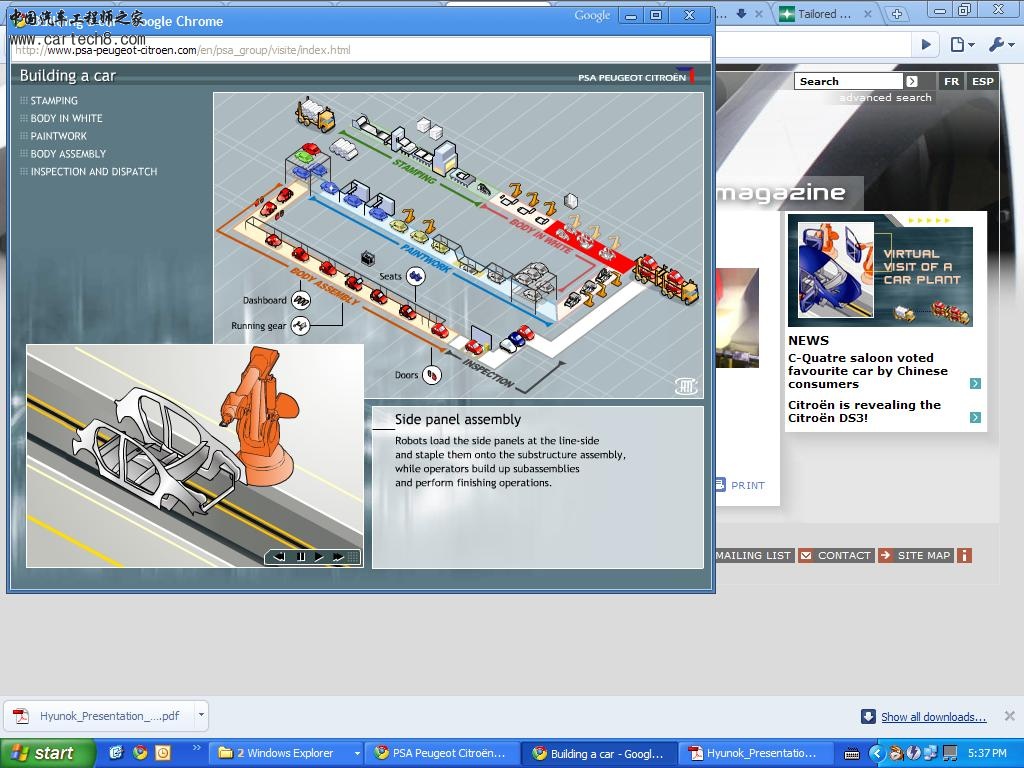Pause the side panel animation
The height and width of the screenshot is (768, 1024).
301,557
